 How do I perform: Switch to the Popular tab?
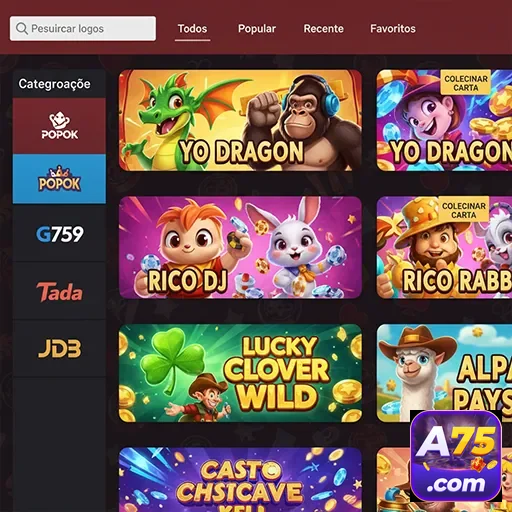(x=257, y=29)
